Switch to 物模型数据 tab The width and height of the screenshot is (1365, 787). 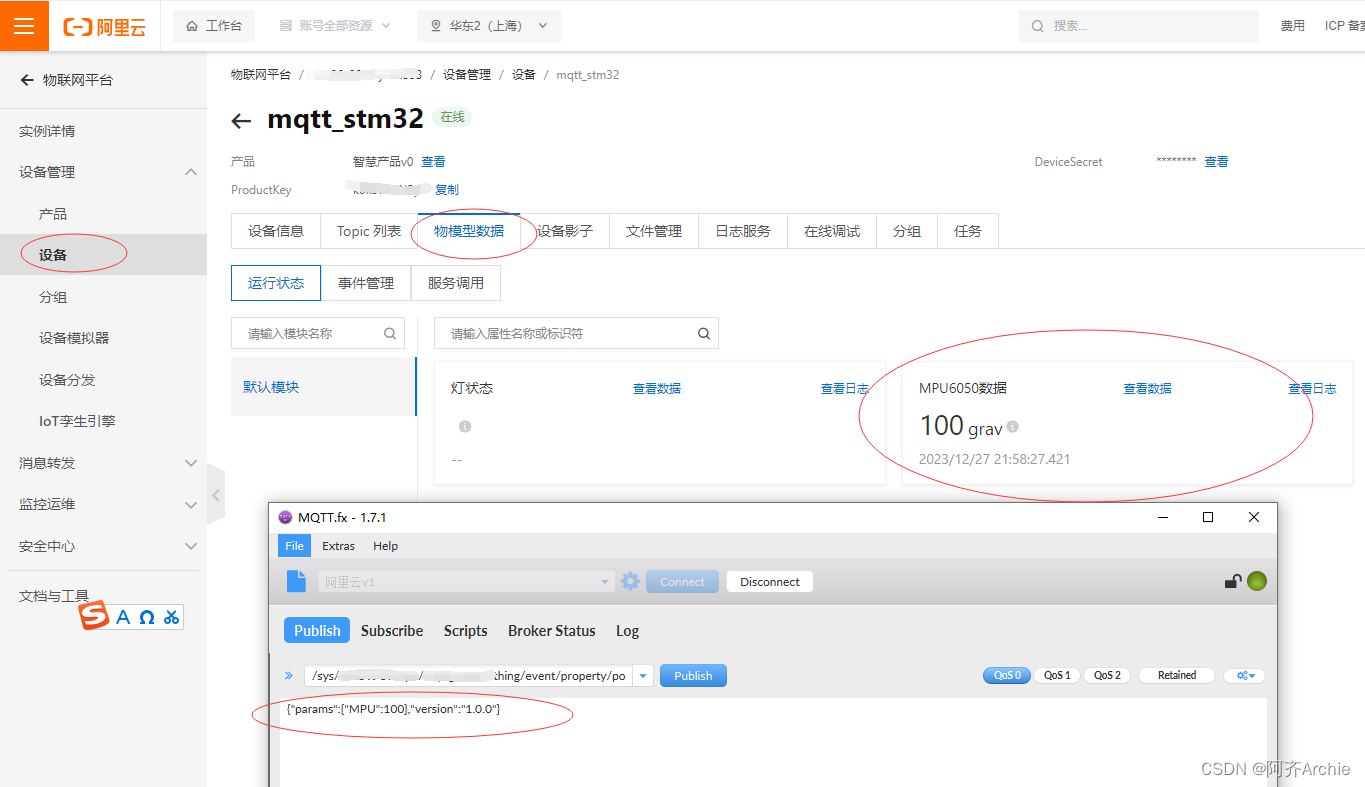[x=469, y=231]
